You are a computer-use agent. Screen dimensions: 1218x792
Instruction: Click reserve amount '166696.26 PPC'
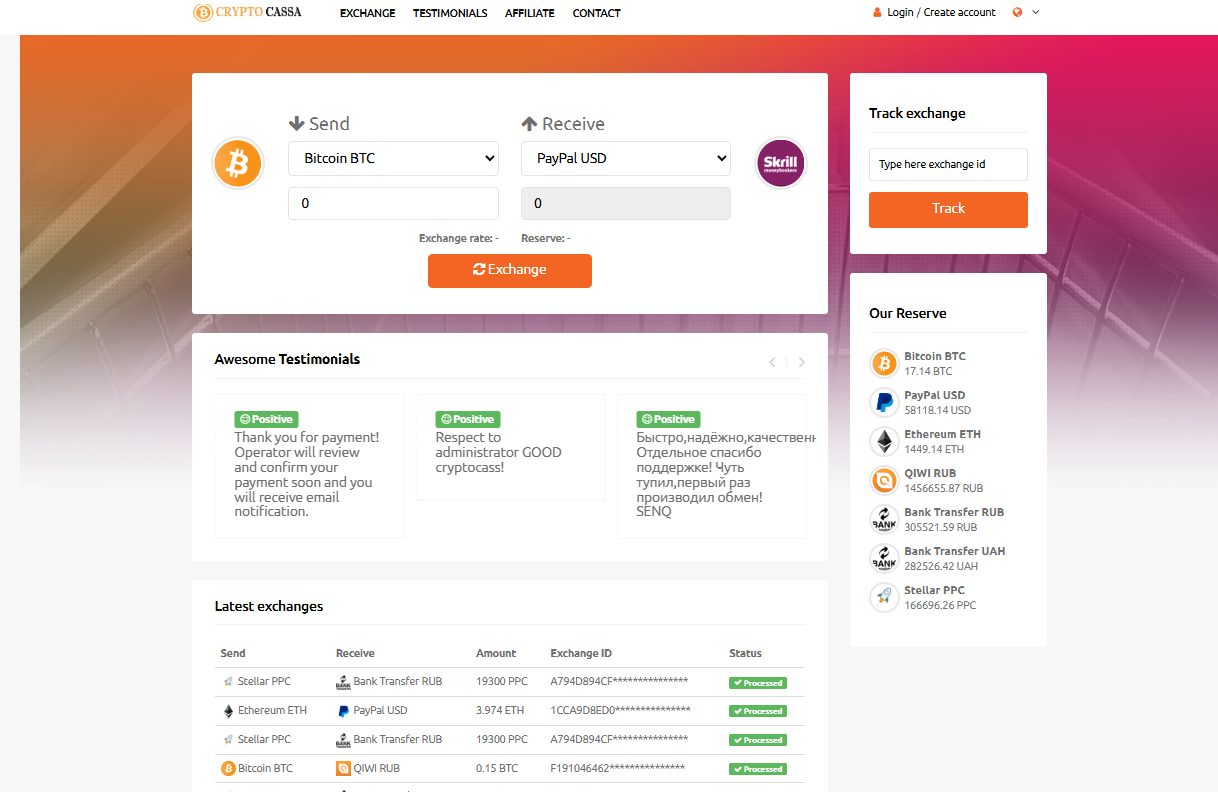(940, 605)
